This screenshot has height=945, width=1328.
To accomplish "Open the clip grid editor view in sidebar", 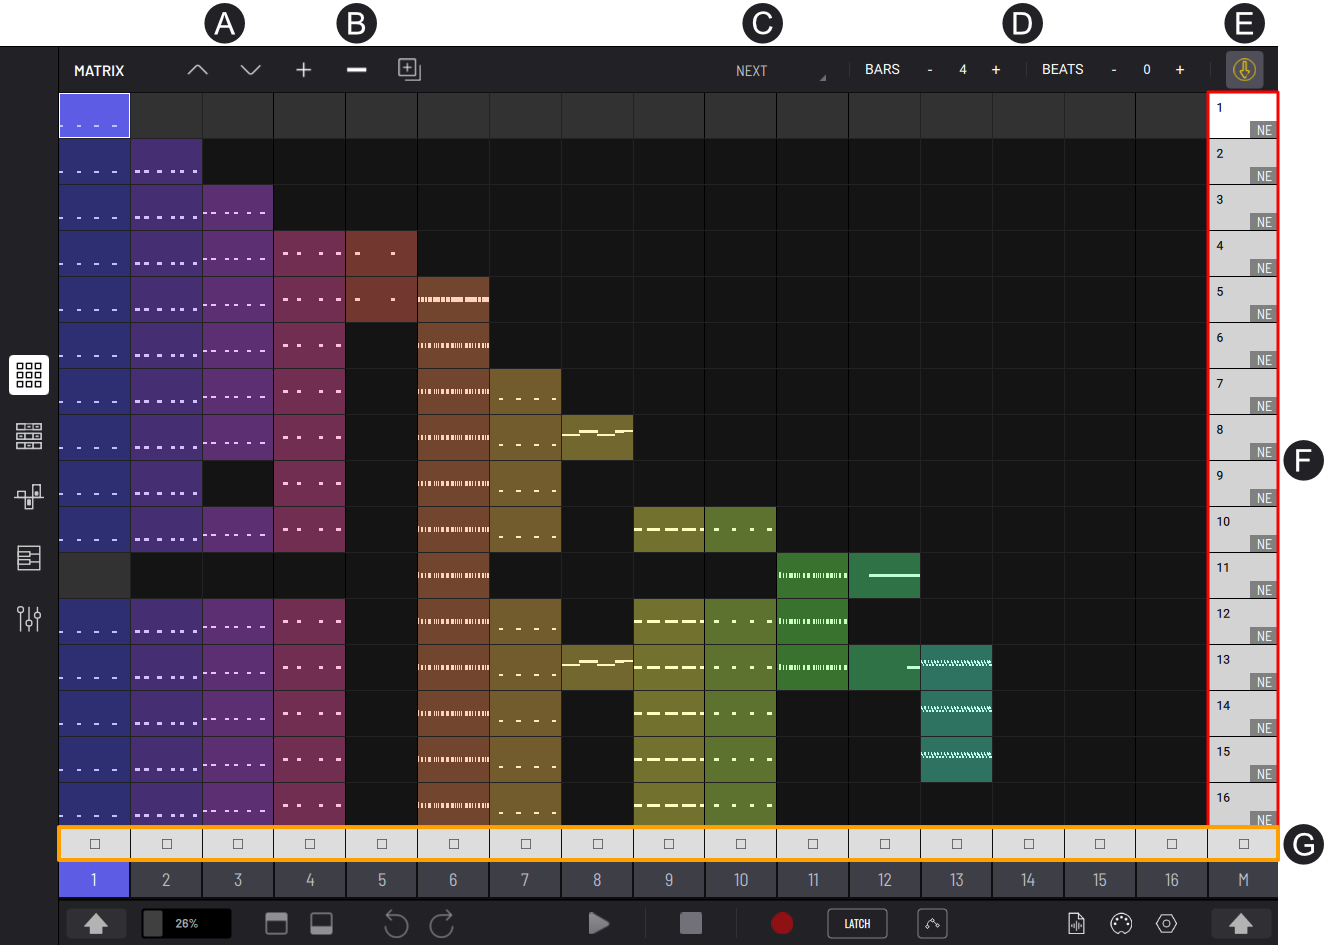I will click(29, 436).
